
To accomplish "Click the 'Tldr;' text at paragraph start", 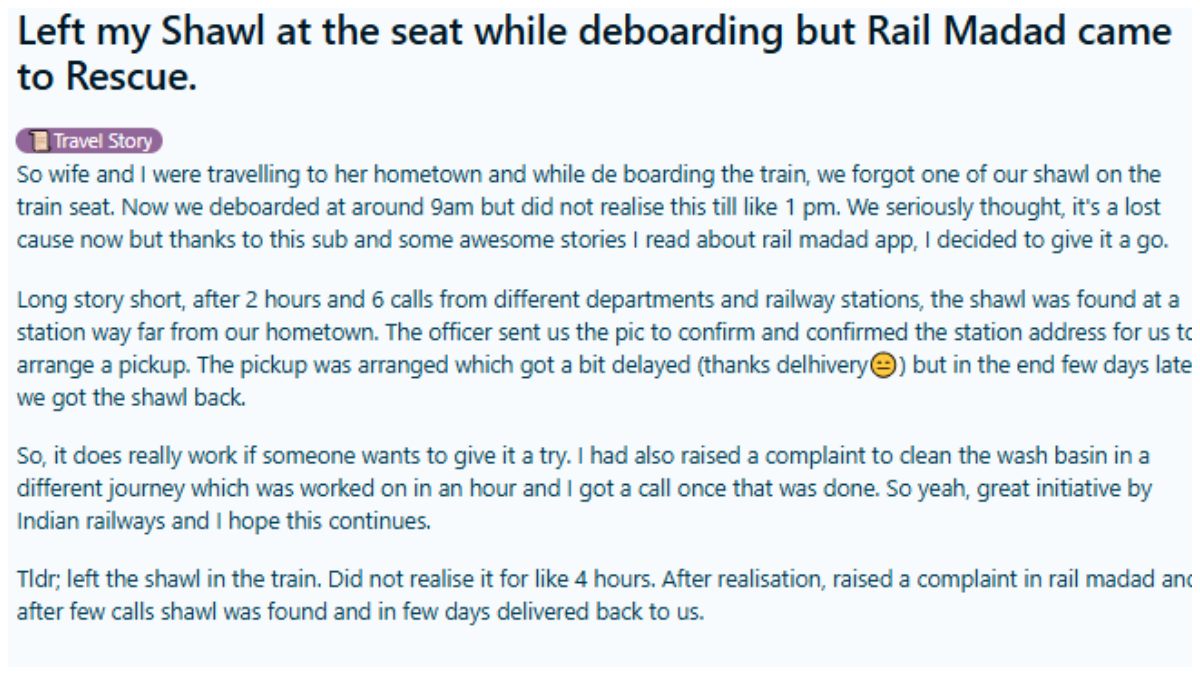I will pyautogui.click(x=39, y=579).
